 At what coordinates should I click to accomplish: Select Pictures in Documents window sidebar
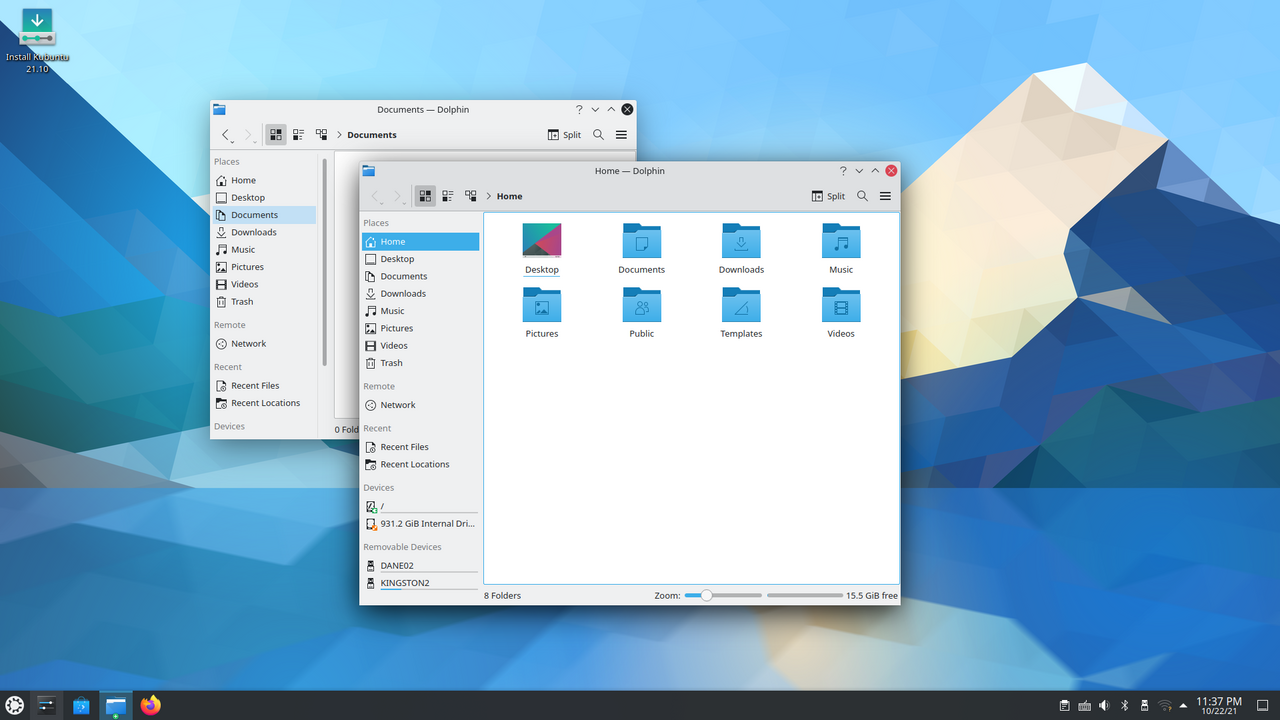pos(265,267)
